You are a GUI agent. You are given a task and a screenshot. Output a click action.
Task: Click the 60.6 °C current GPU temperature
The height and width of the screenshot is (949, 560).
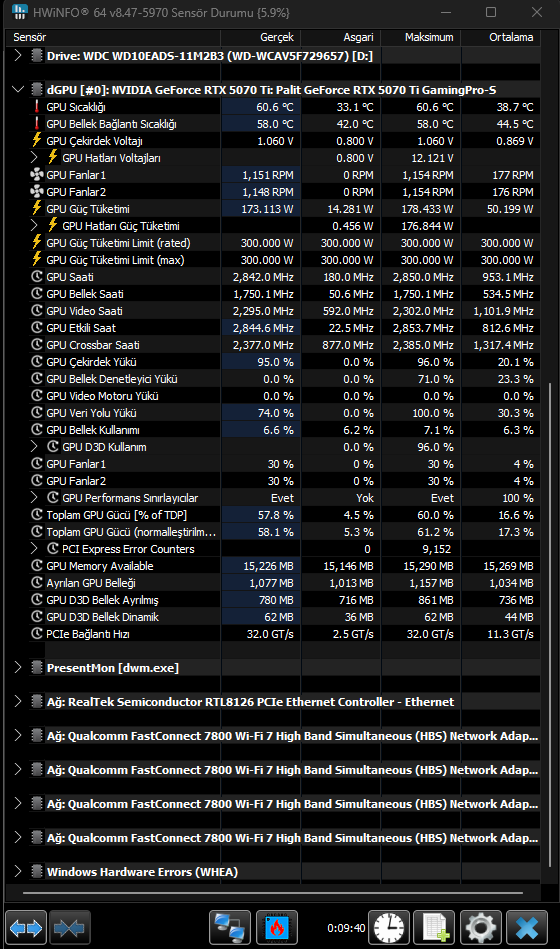[275, 107]
